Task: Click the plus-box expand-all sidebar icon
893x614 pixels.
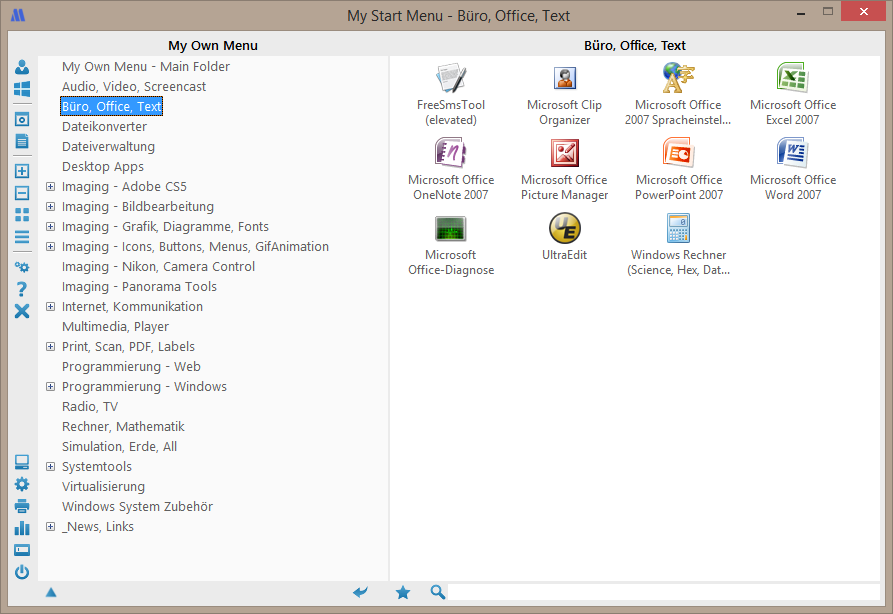Action: point(22,171)
